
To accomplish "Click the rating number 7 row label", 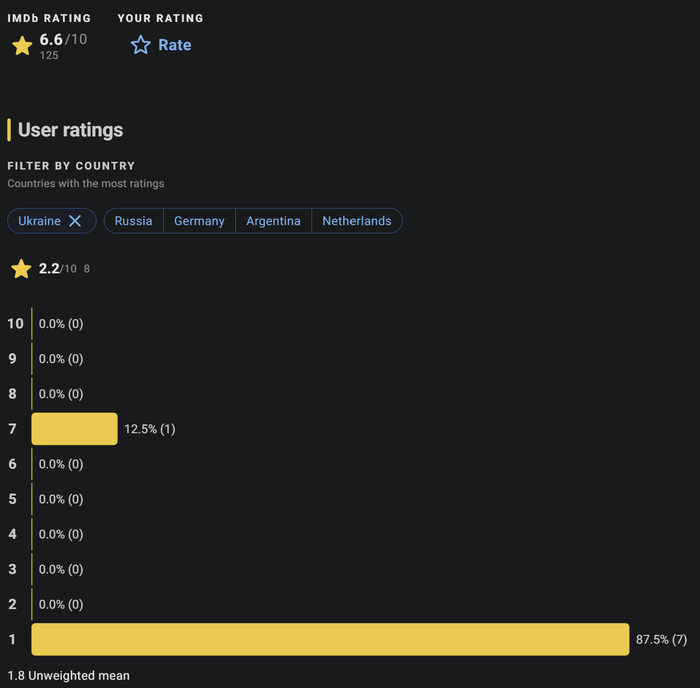I will [x=12, y=429].
